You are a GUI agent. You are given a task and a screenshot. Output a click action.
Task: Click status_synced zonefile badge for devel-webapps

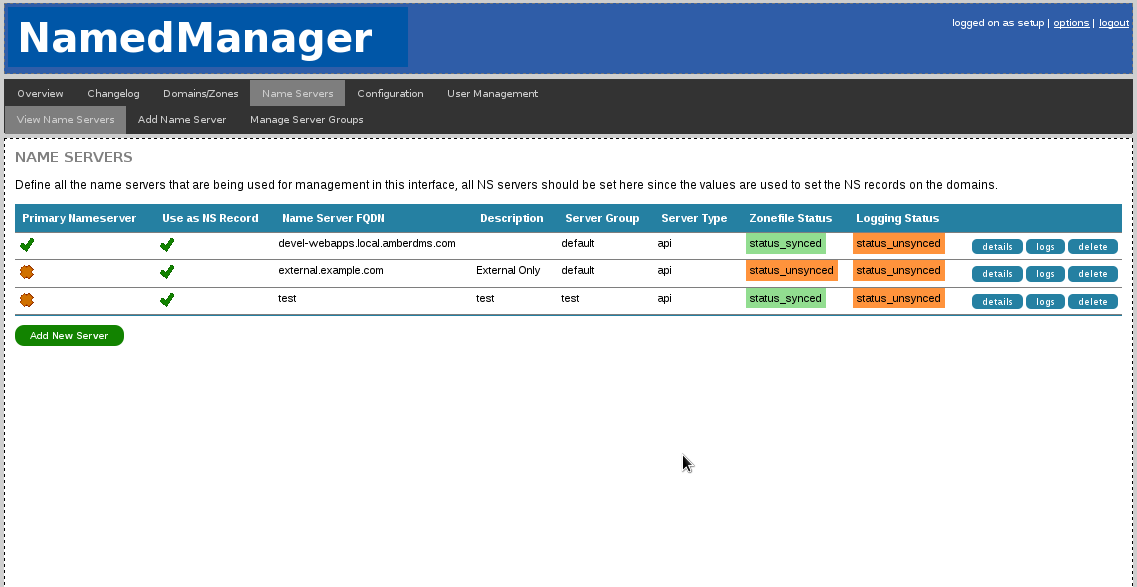point(785,243)
